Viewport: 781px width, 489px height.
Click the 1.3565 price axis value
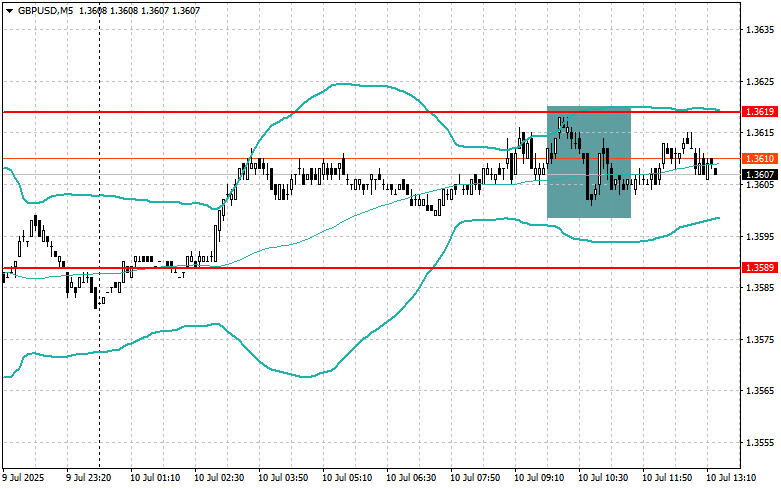click(x=760, y=391)
